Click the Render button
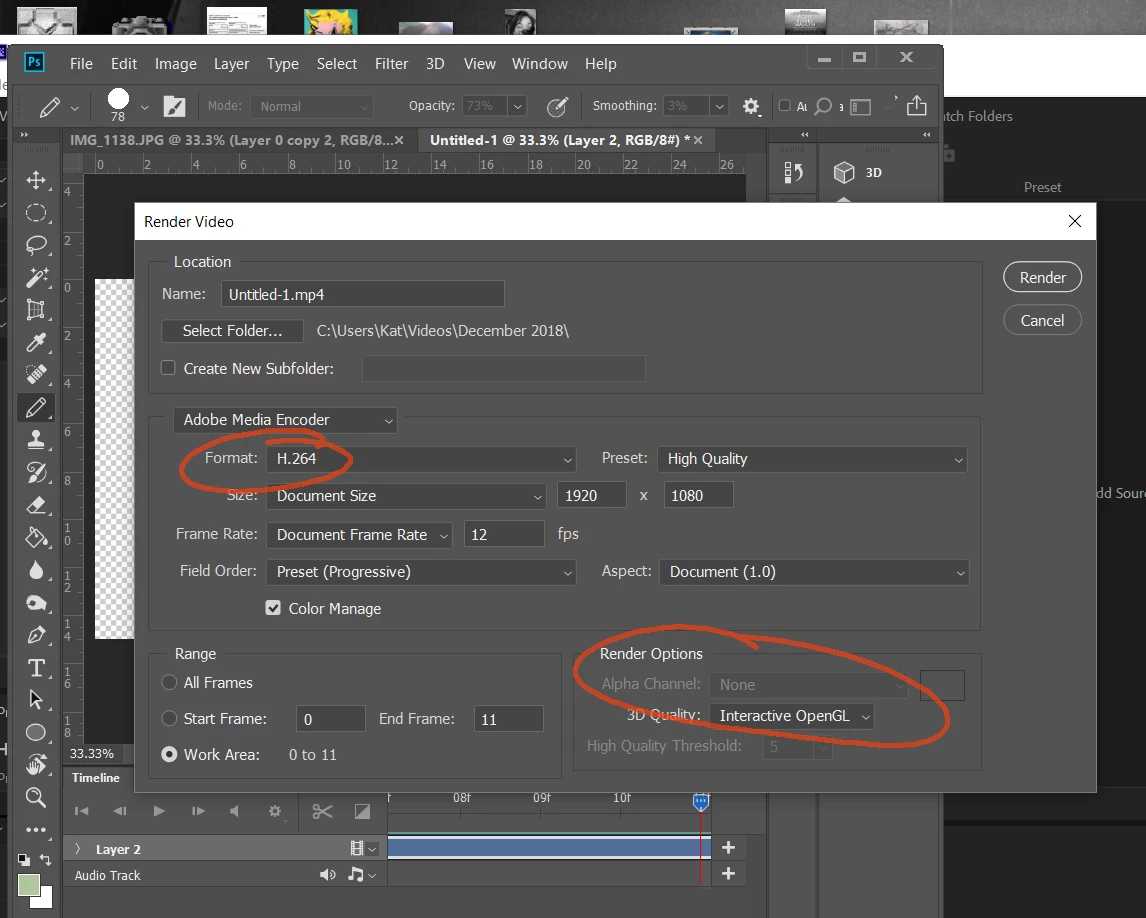The width and height of the screenshot is (1146, 918). tap(1042, 278)
